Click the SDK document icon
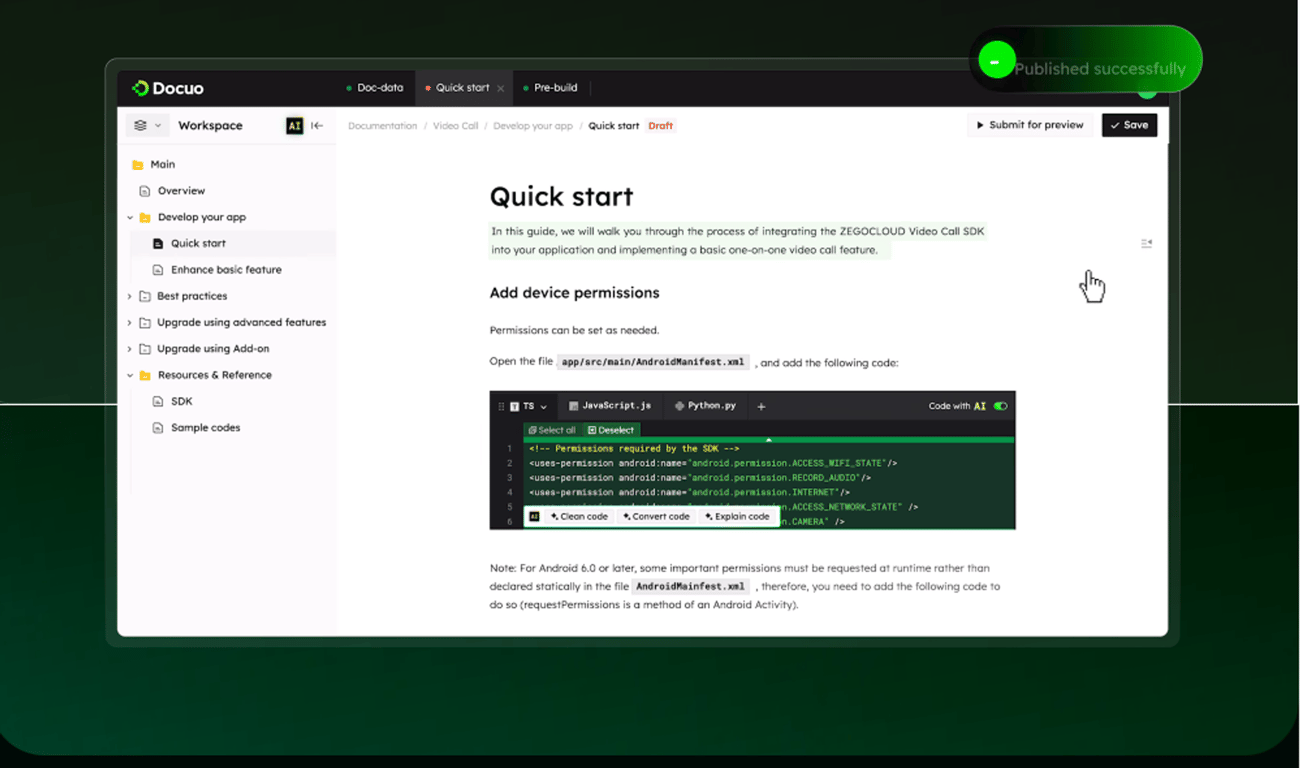The height and width of the screenshot is (768, 1300). (158, 402)
